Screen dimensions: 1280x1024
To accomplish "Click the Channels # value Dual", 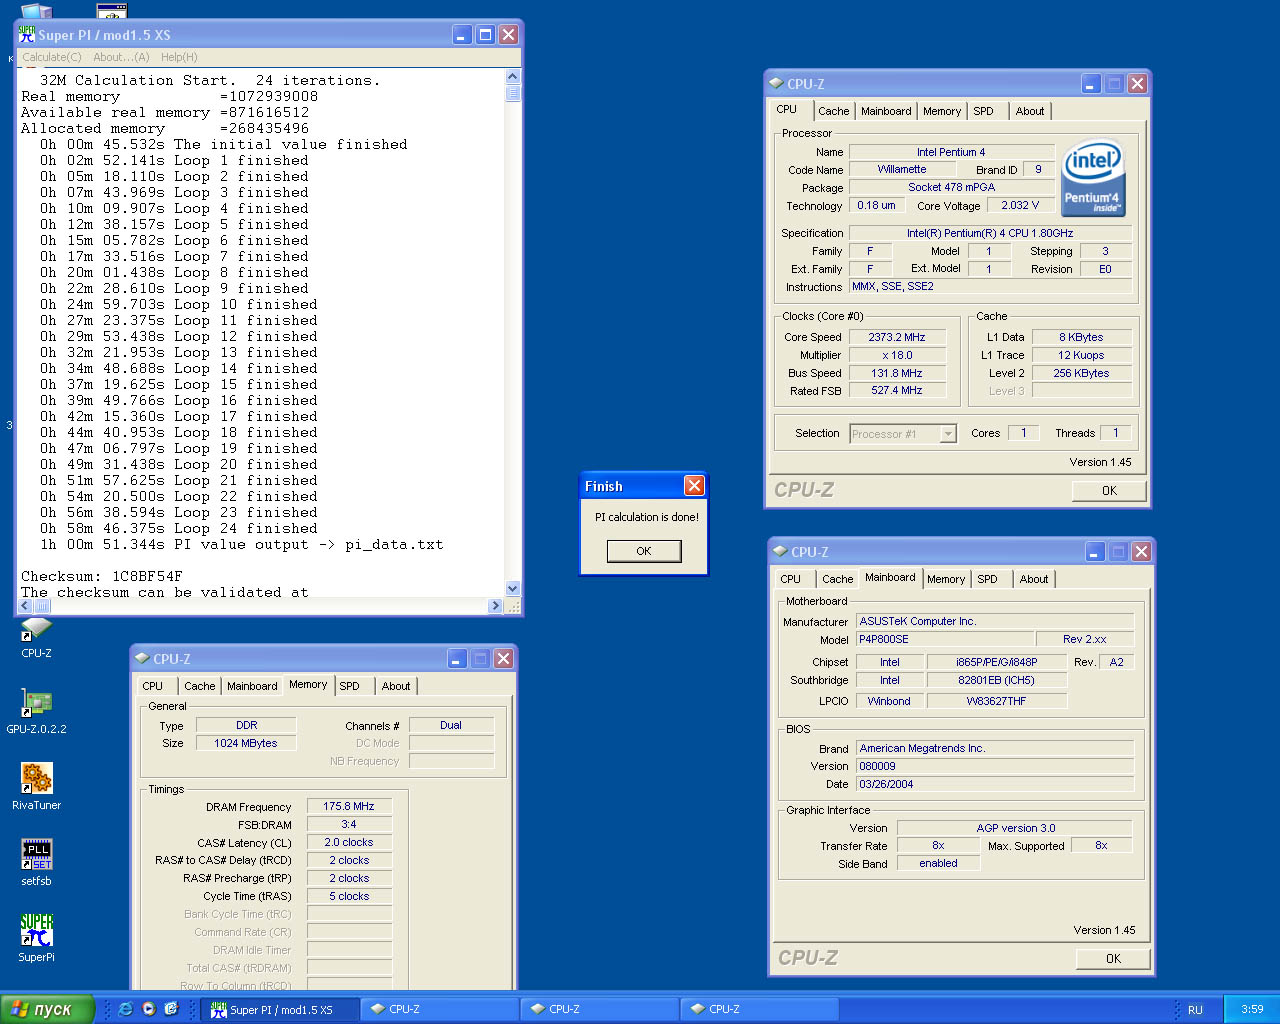I will coord(451,725).
